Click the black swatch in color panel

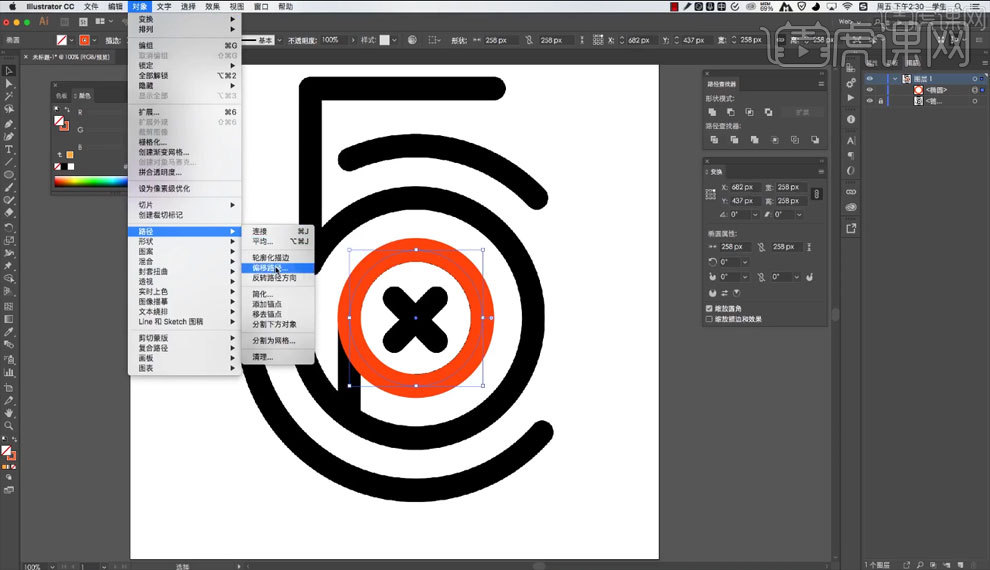pos(64,167)
